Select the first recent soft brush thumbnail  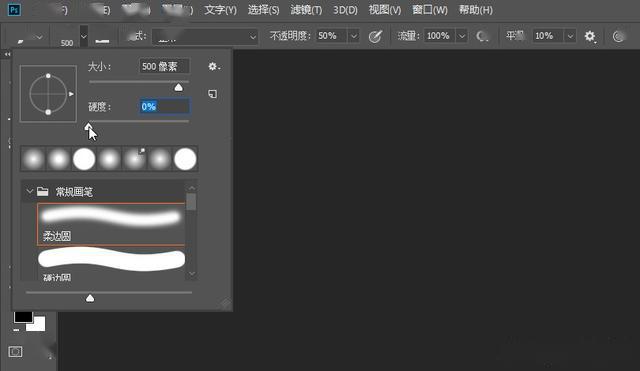click(x=33, y=159)
